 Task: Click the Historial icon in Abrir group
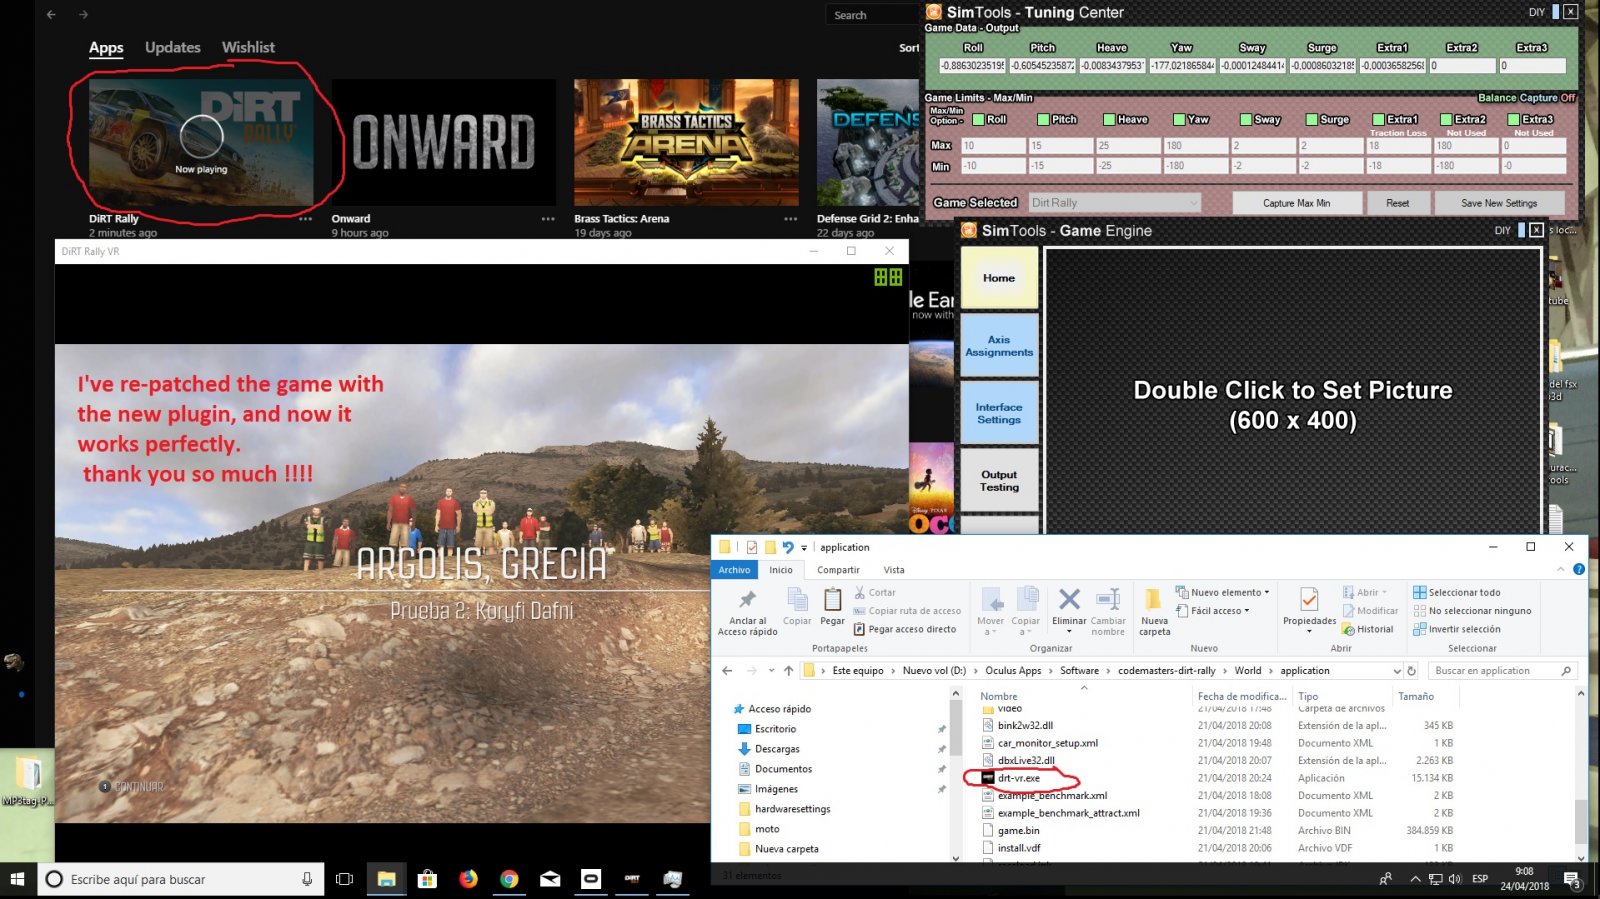pos(1348,629)
